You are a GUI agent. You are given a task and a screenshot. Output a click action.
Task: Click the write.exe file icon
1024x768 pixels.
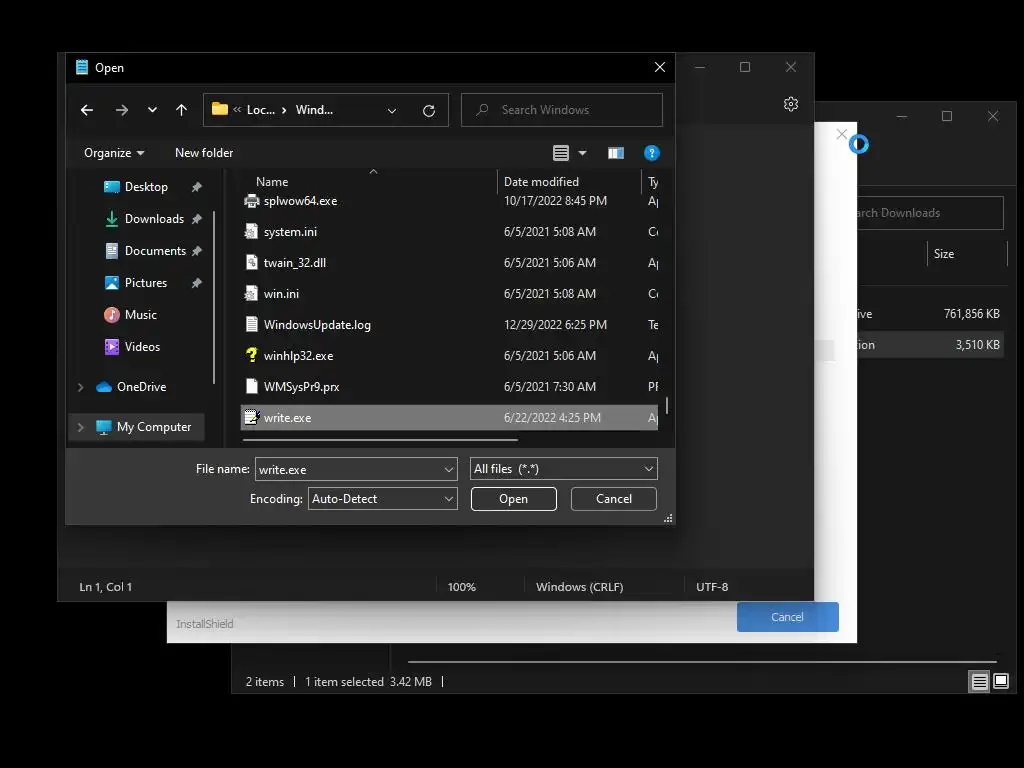click(251, 417)
